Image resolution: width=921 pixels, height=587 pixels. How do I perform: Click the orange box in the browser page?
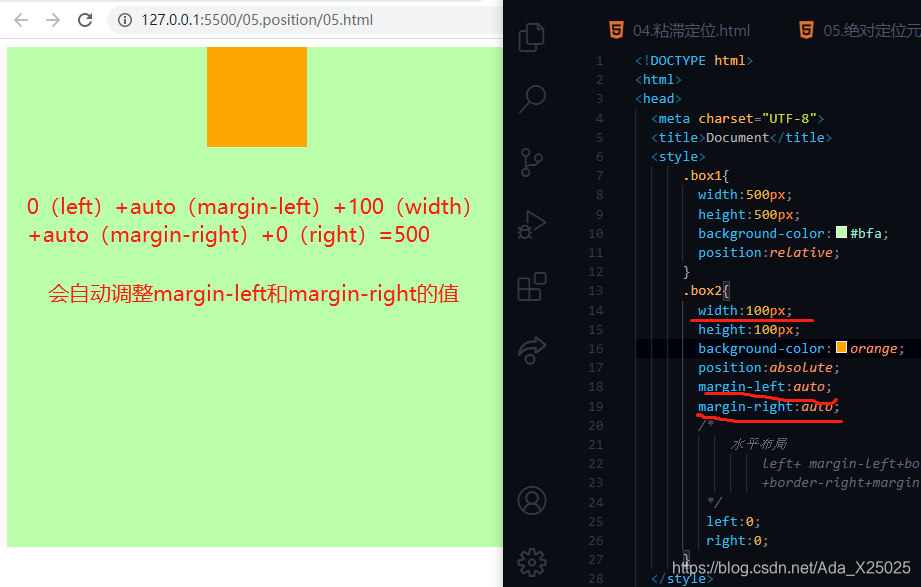(x=257, y=97)
